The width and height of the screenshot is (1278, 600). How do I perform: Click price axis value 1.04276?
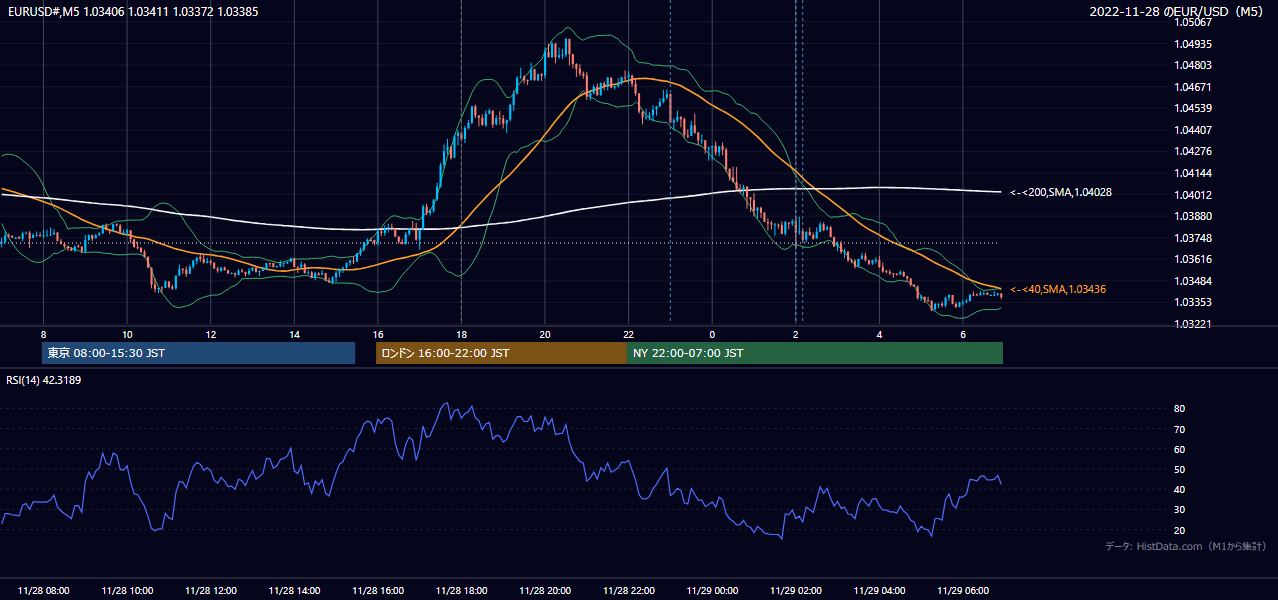coord(1192,152)
